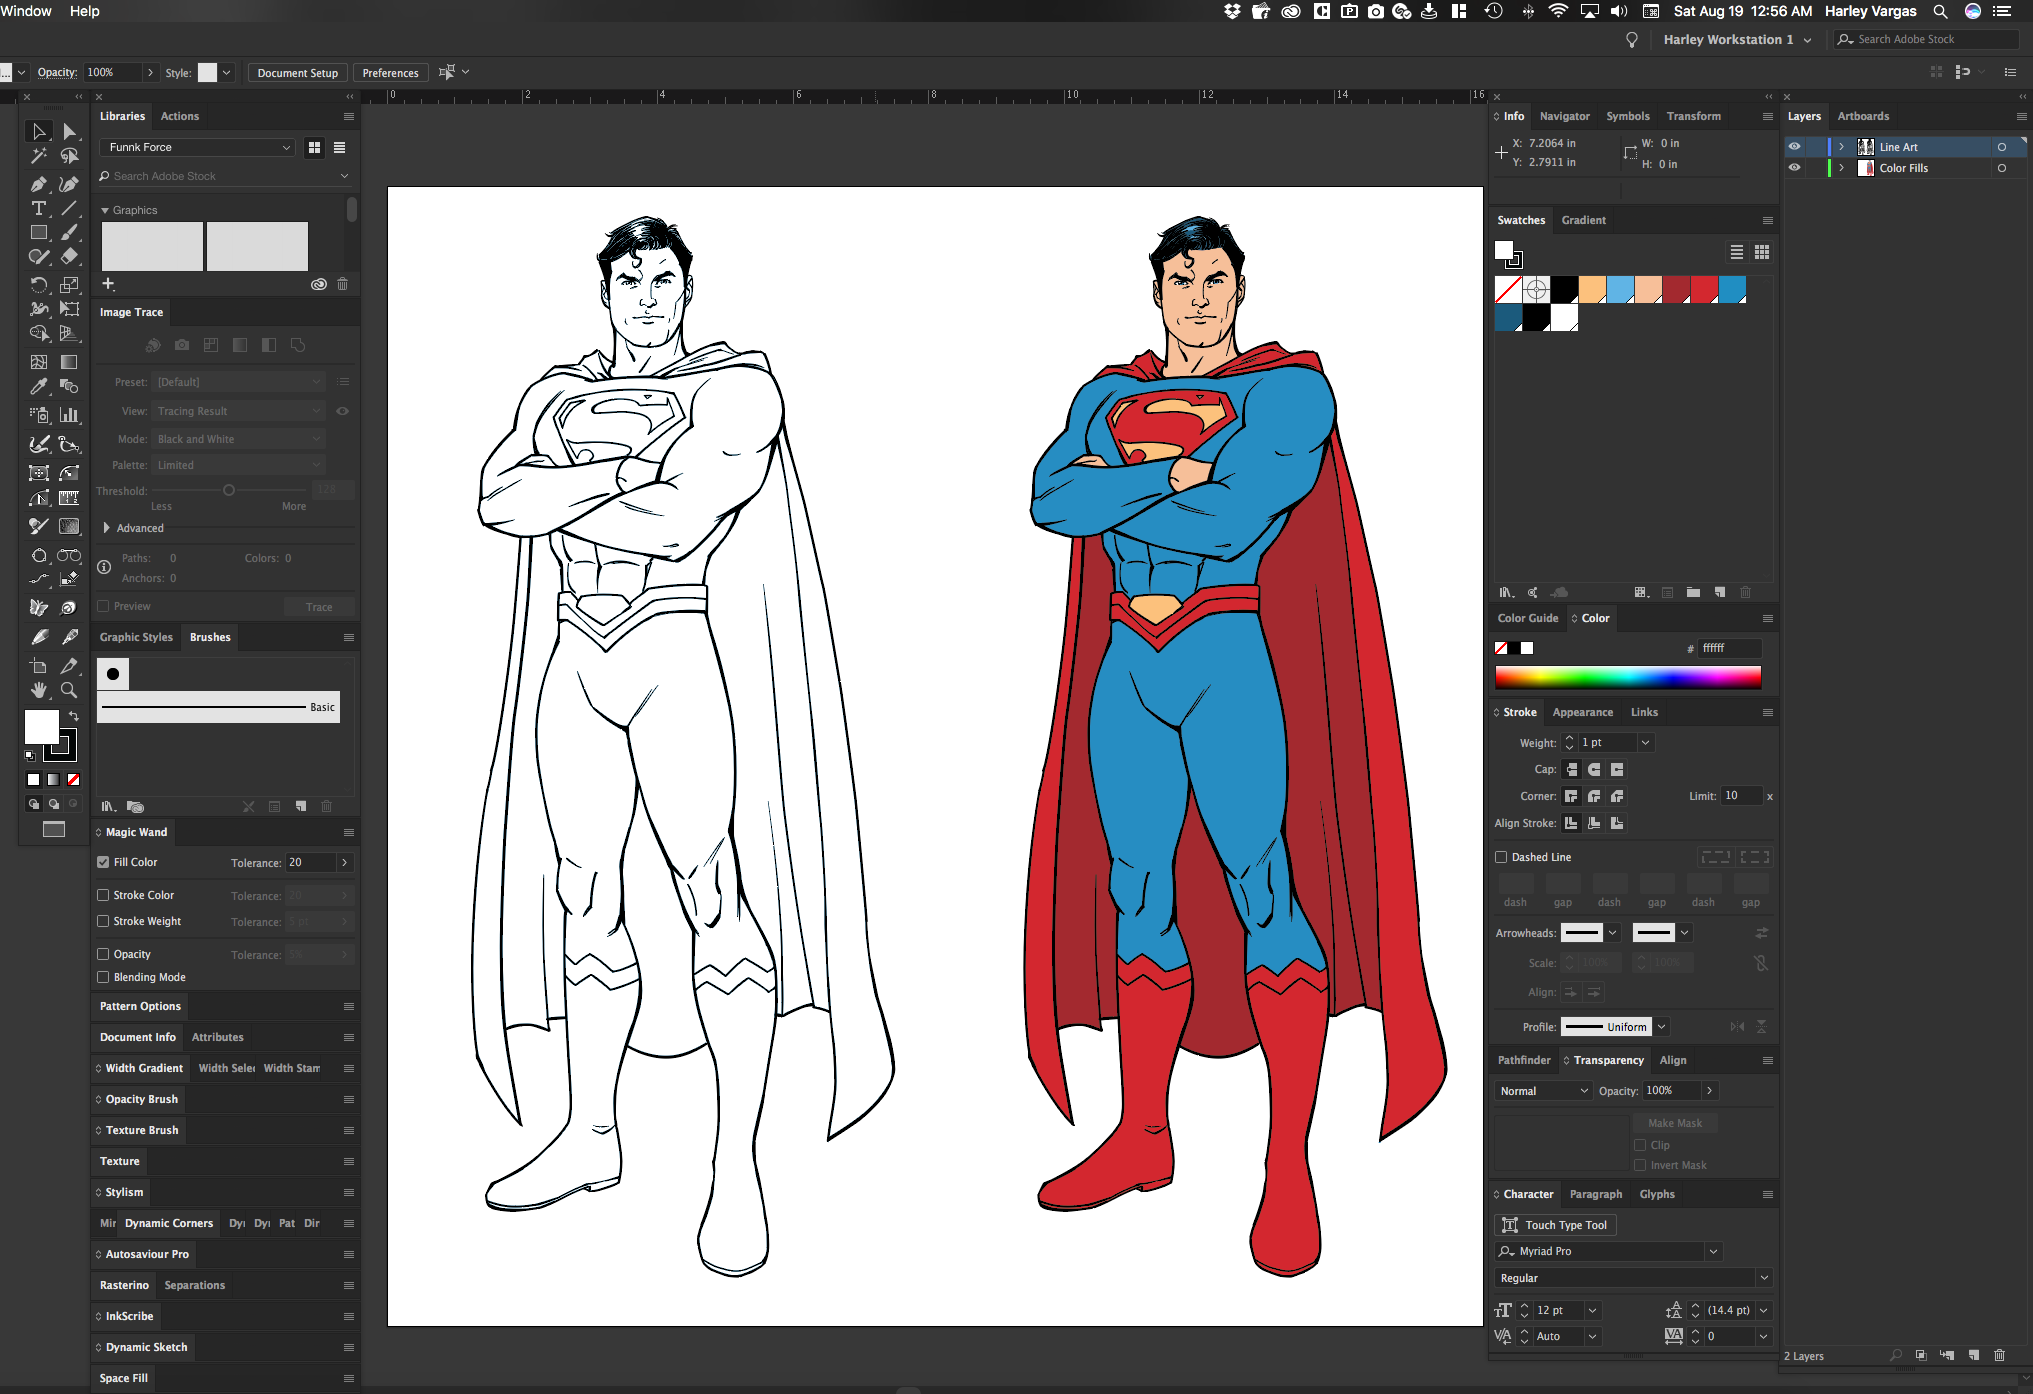Select the Zoom tool
2033x1394 pixels.
69,690
